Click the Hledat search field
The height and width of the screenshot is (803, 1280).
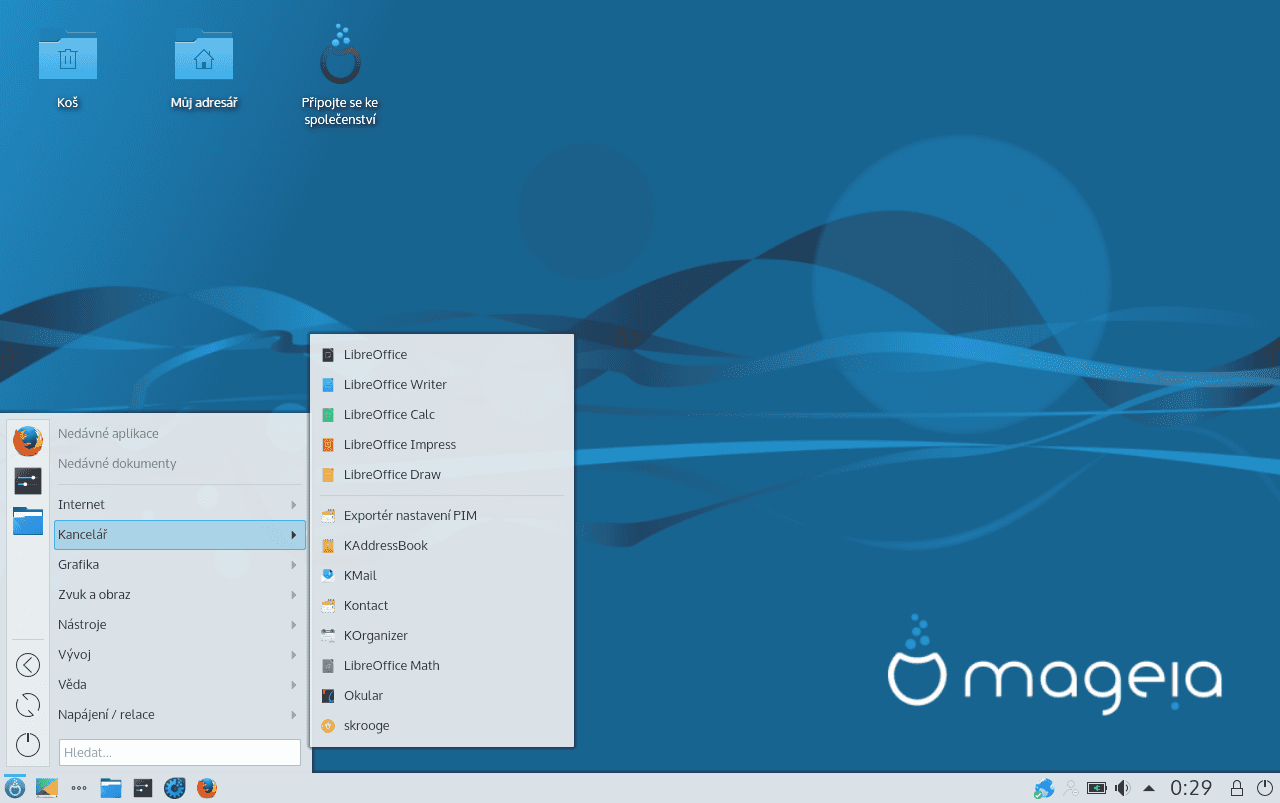[180, 752]
